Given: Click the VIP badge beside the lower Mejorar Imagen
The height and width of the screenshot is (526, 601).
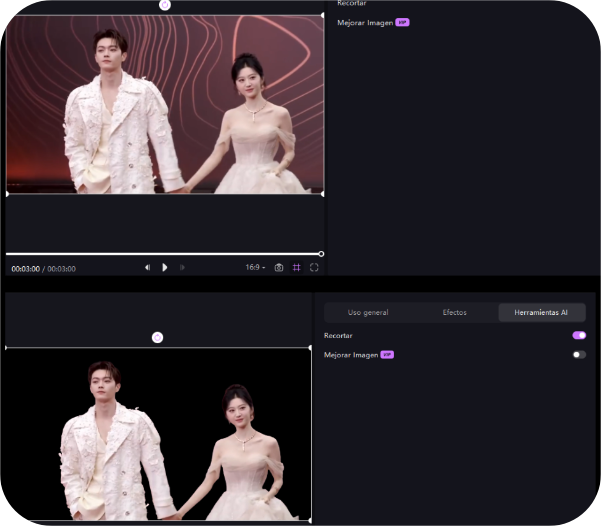Looking at the screenshot, I should tap(387, 355).
